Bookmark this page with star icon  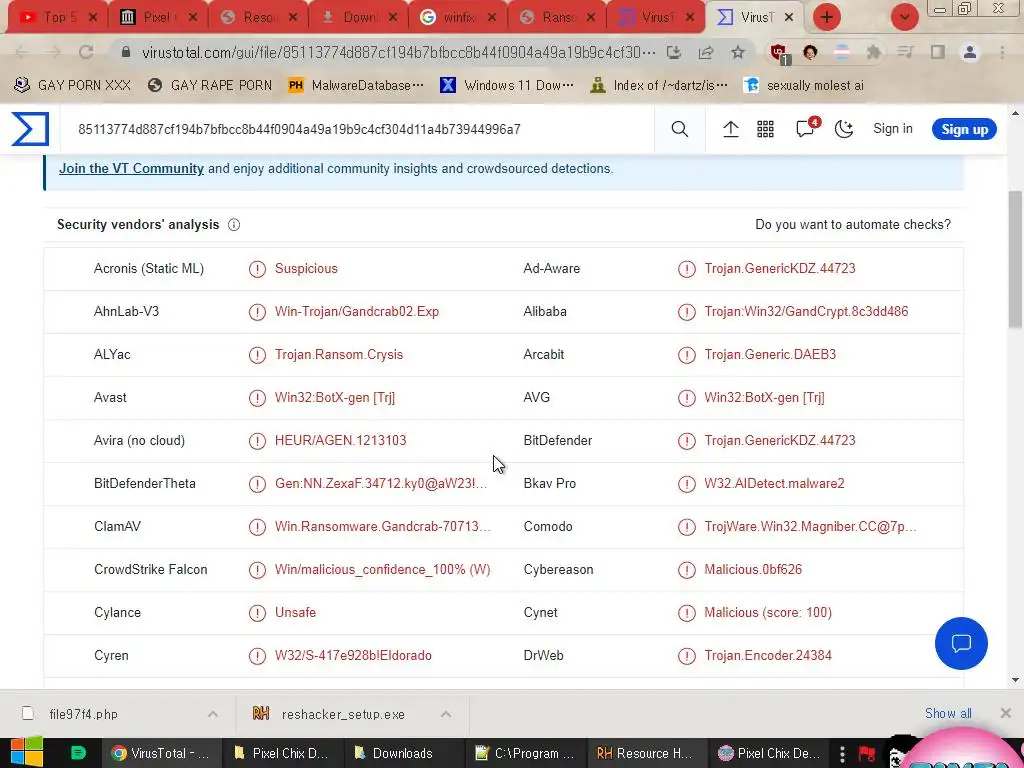click(738, 52)
